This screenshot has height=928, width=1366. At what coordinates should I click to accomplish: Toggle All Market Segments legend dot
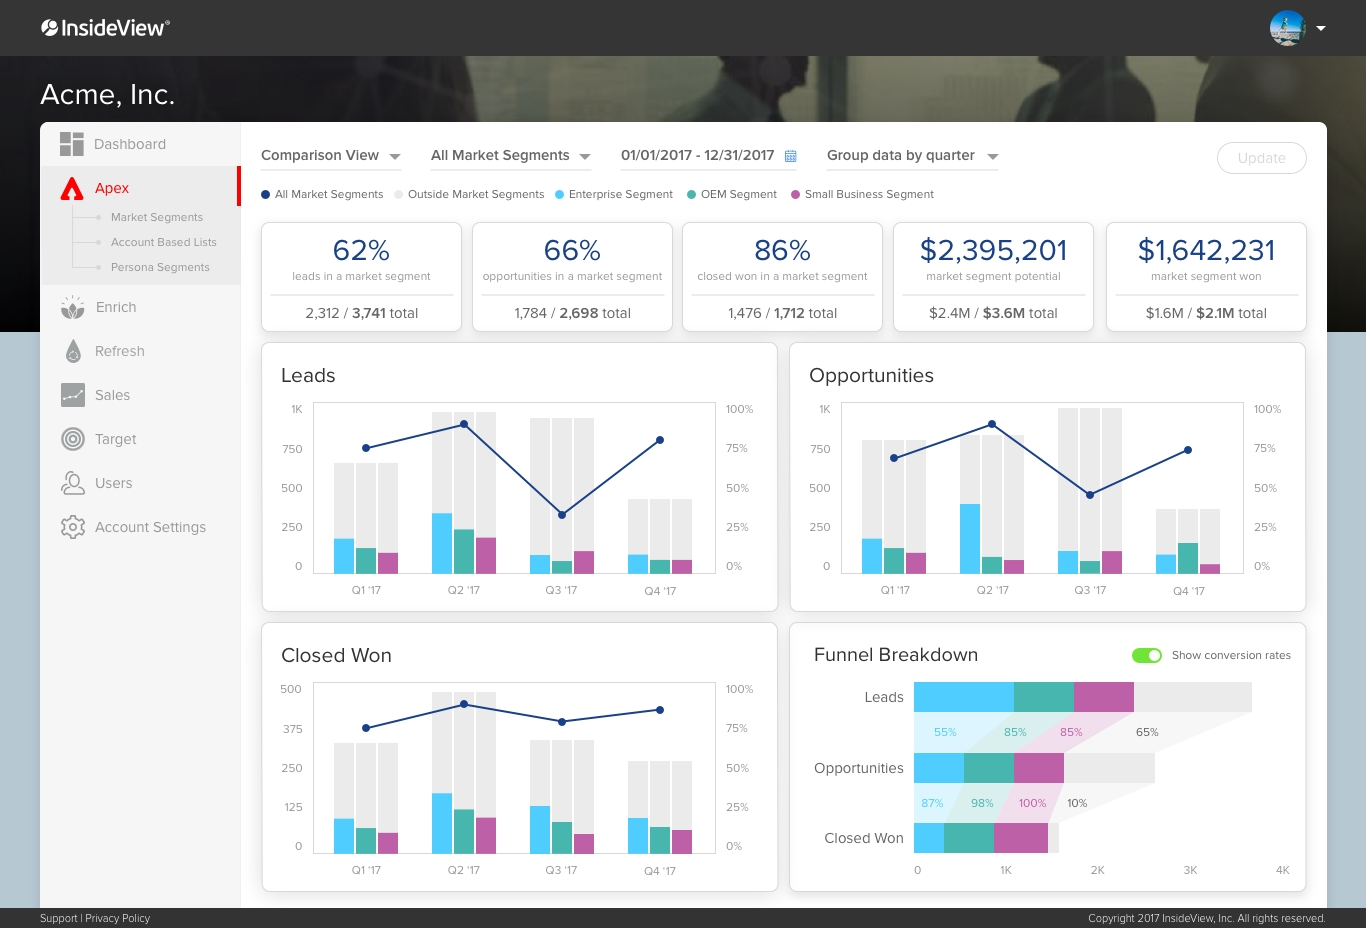pyautogui.click(x=266, y=195)
